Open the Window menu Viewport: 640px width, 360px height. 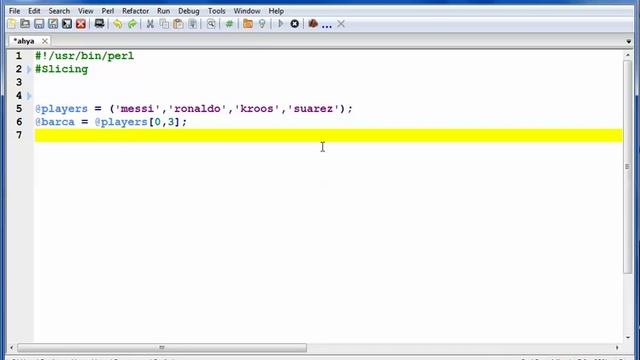[247, 11]
